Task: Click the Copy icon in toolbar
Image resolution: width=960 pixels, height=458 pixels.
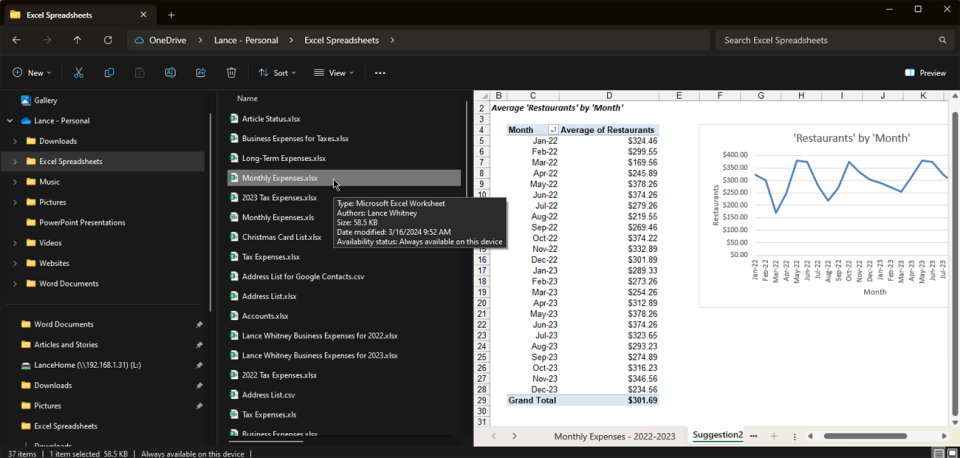Action: (x=109, y=73)
